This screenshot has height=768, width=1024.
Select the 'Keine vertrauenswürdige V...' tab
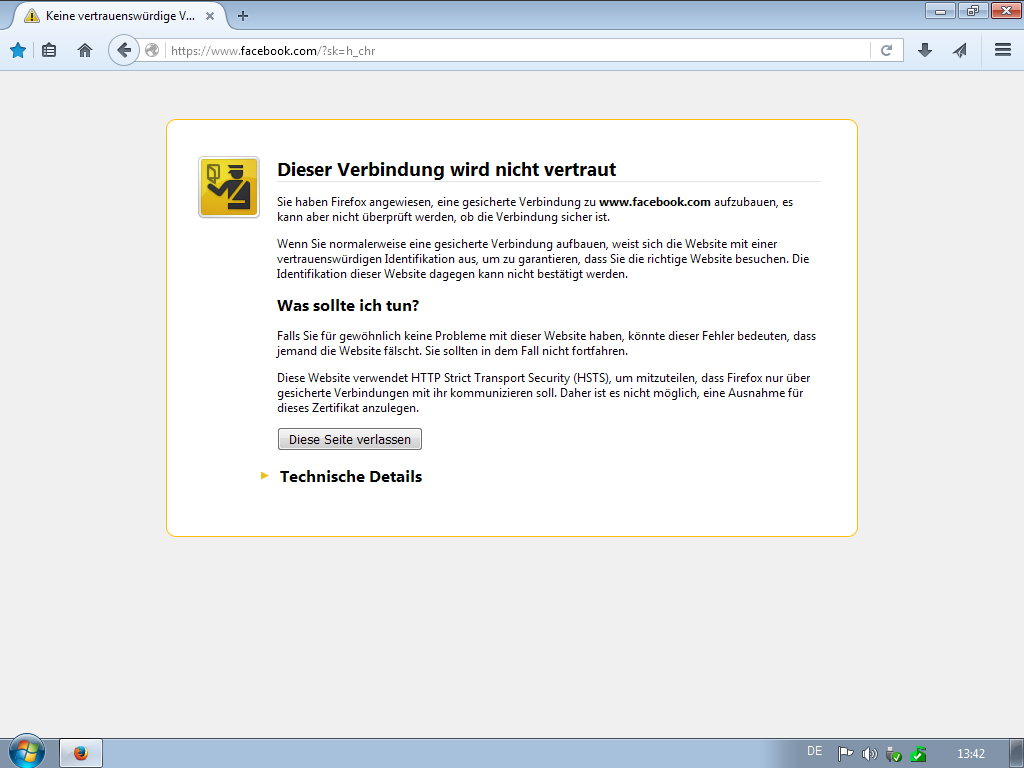pyautogui.click(x=120, y=16)
